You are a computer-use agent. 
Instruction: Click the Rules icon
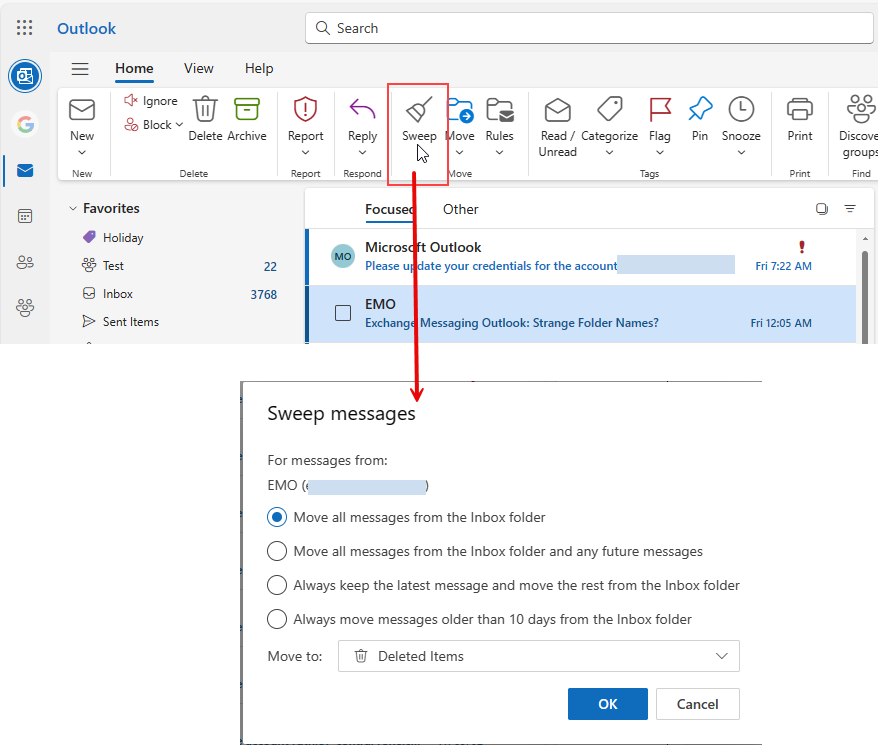pyautogui.click(x=499, y=110)
